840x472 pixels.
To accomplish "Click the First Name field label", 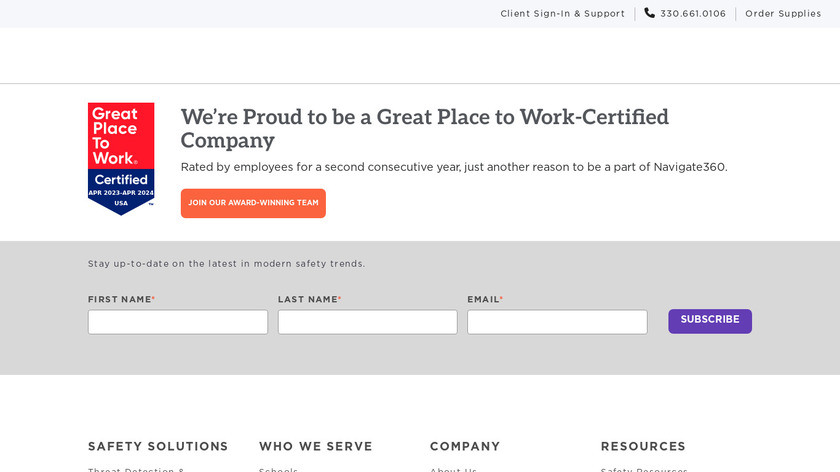I will point(120,299).
